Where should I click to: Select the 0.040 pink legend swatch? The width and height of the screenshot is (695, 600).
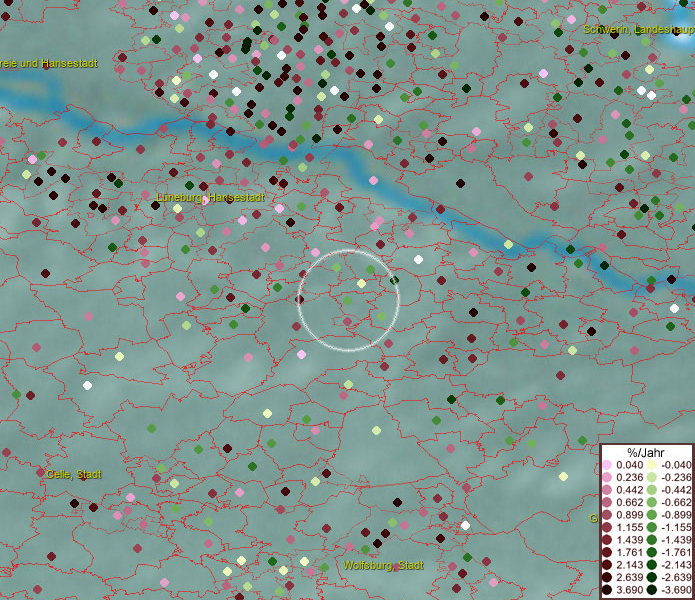(607, 465)
